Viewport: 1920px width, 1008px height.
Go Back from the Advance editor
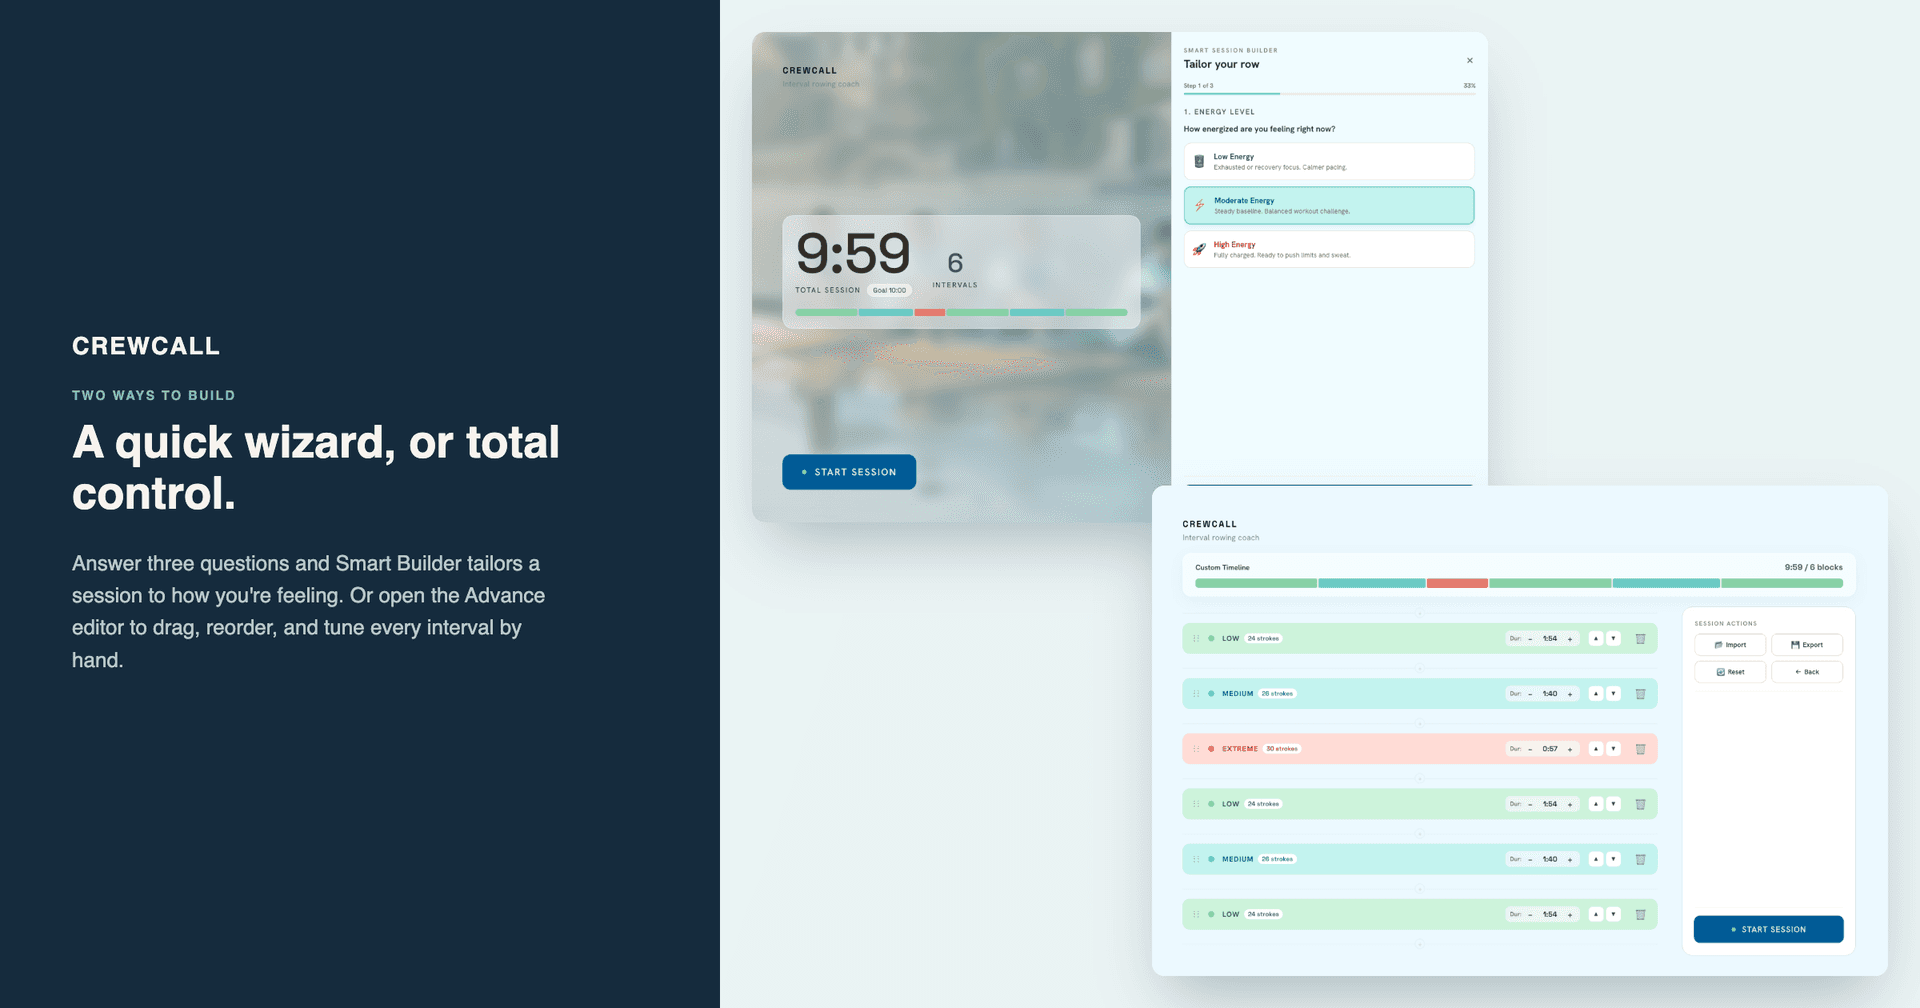(x=1807, y=672)
